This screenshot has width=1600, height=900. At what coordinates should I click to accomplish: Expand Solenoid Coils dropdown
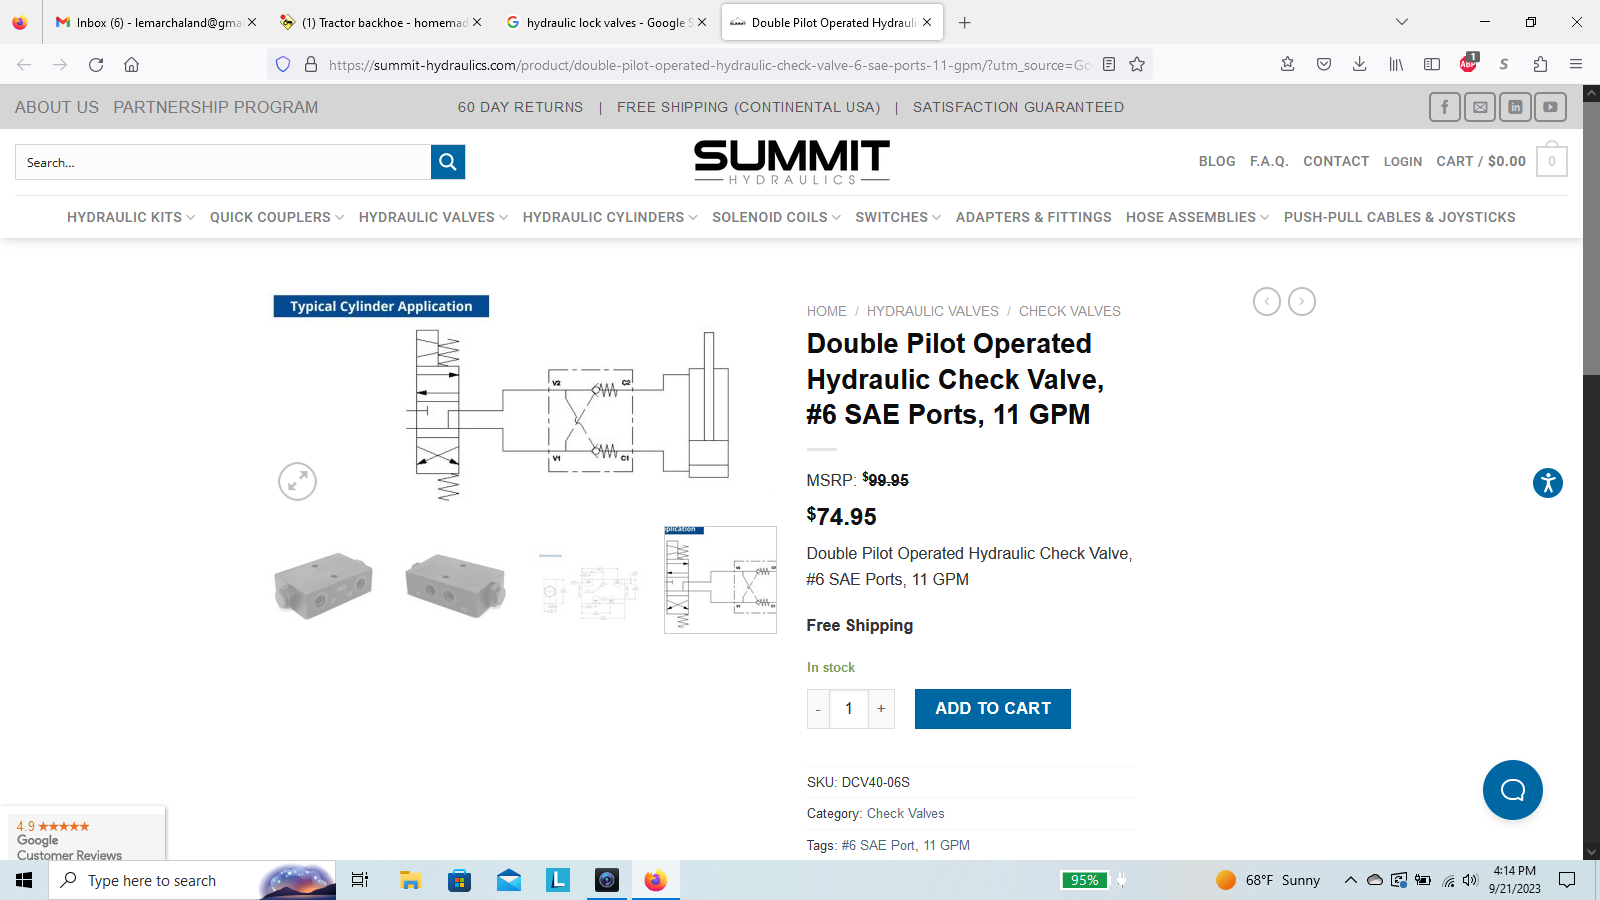(x=775, y=217)
